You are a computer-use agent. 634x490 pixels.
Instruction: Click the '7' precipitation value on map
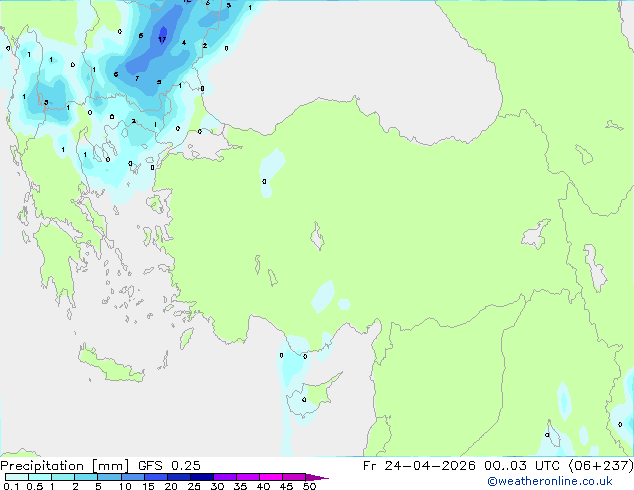pyautogui.click(x=137, y=78)
